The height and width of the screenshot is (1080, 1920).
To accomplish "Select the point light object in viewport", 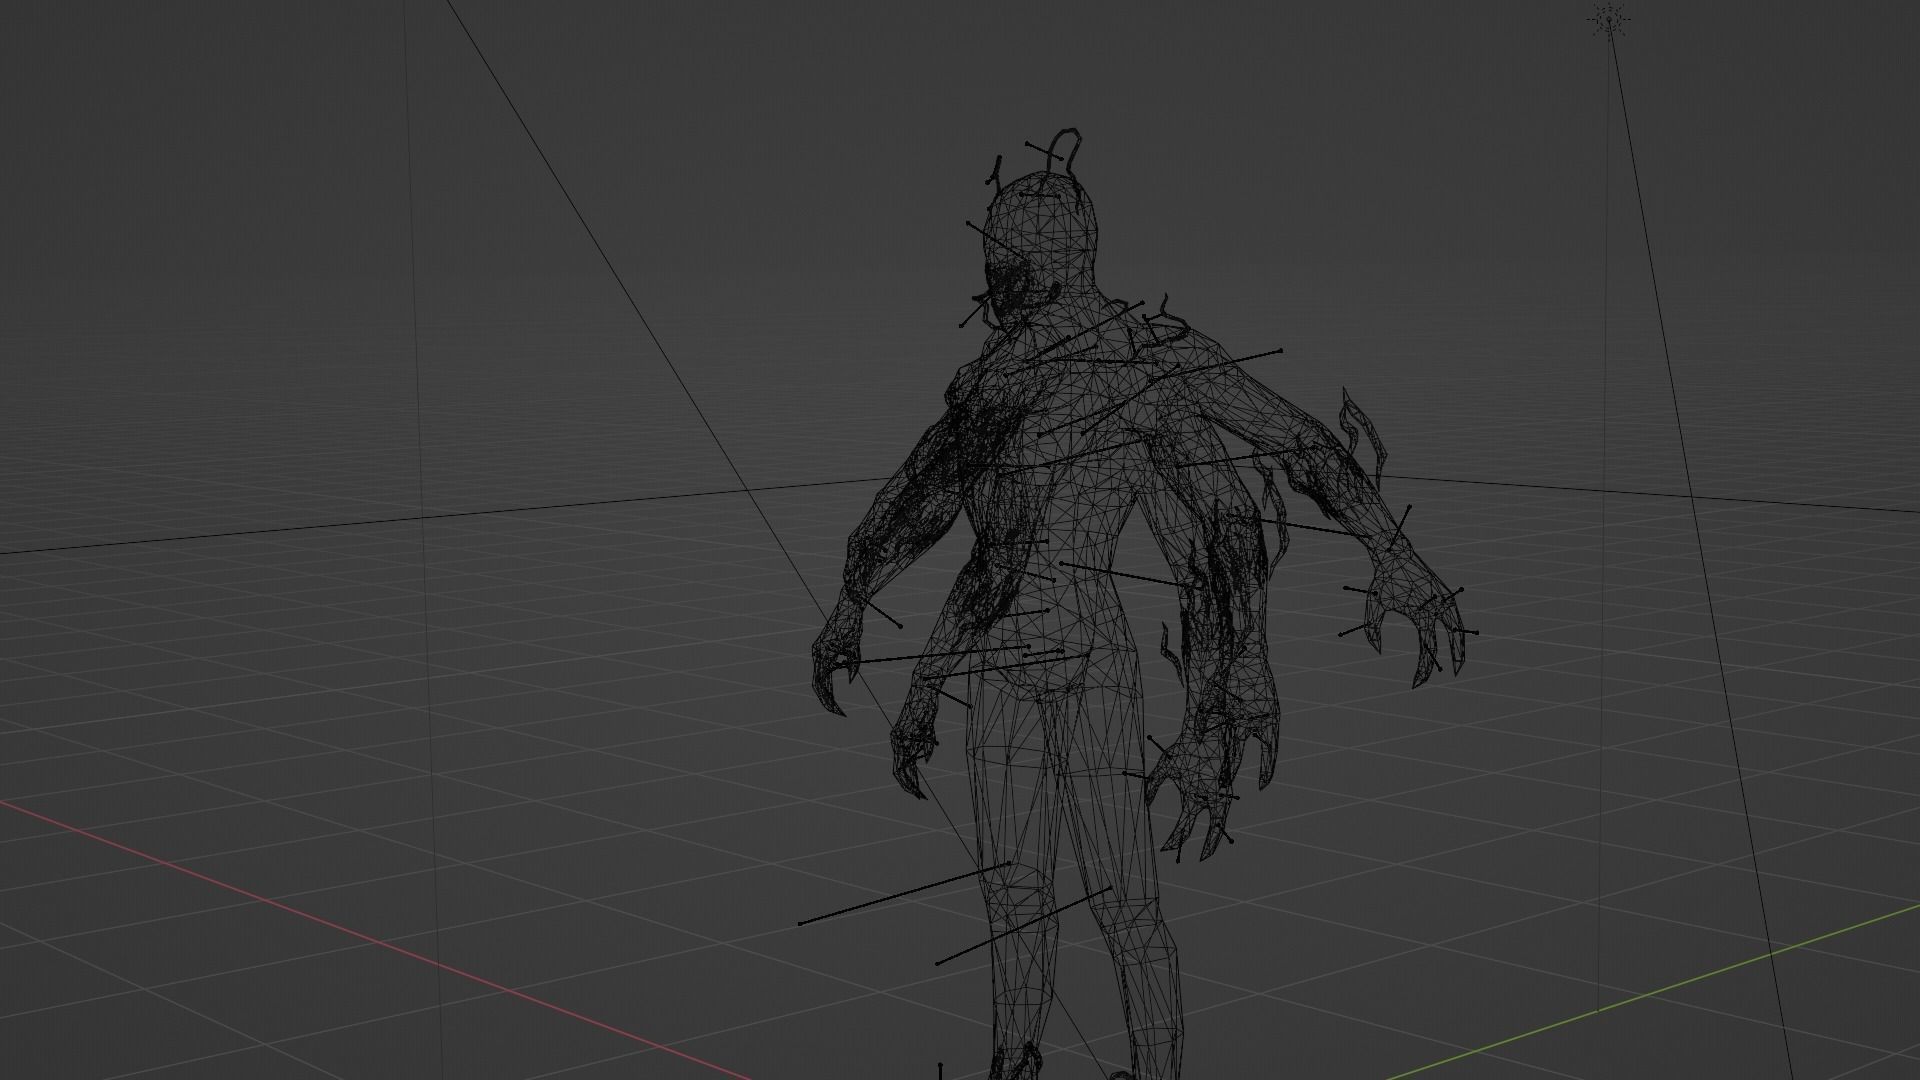I will [x=1609, y=20].
